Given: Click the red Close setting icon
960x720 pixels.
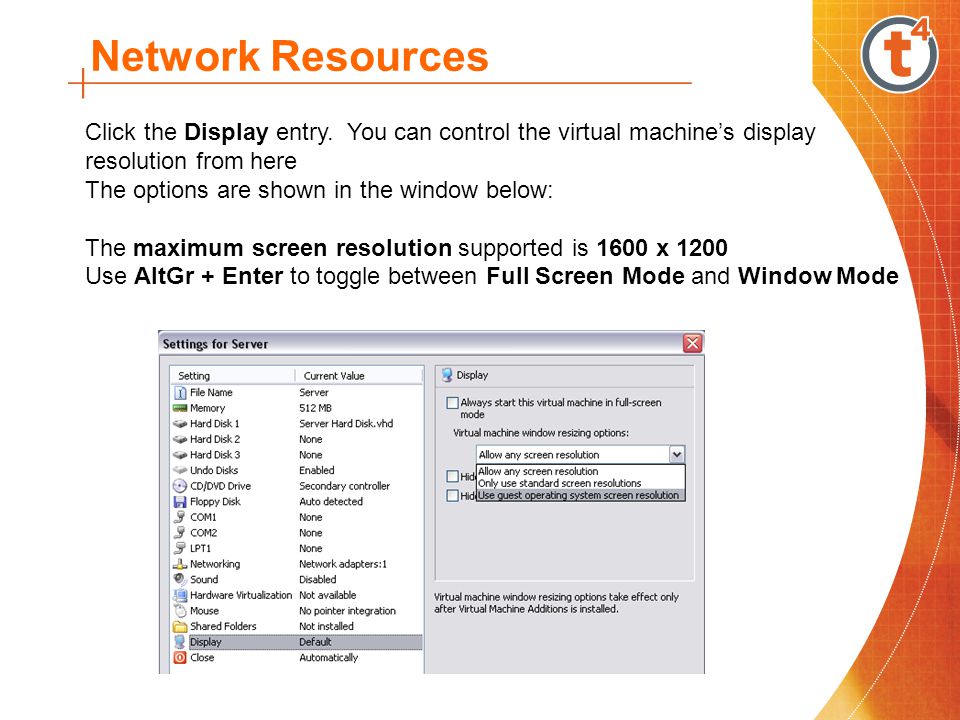Looking at the screenshot, I should click(x=180, y=658).
